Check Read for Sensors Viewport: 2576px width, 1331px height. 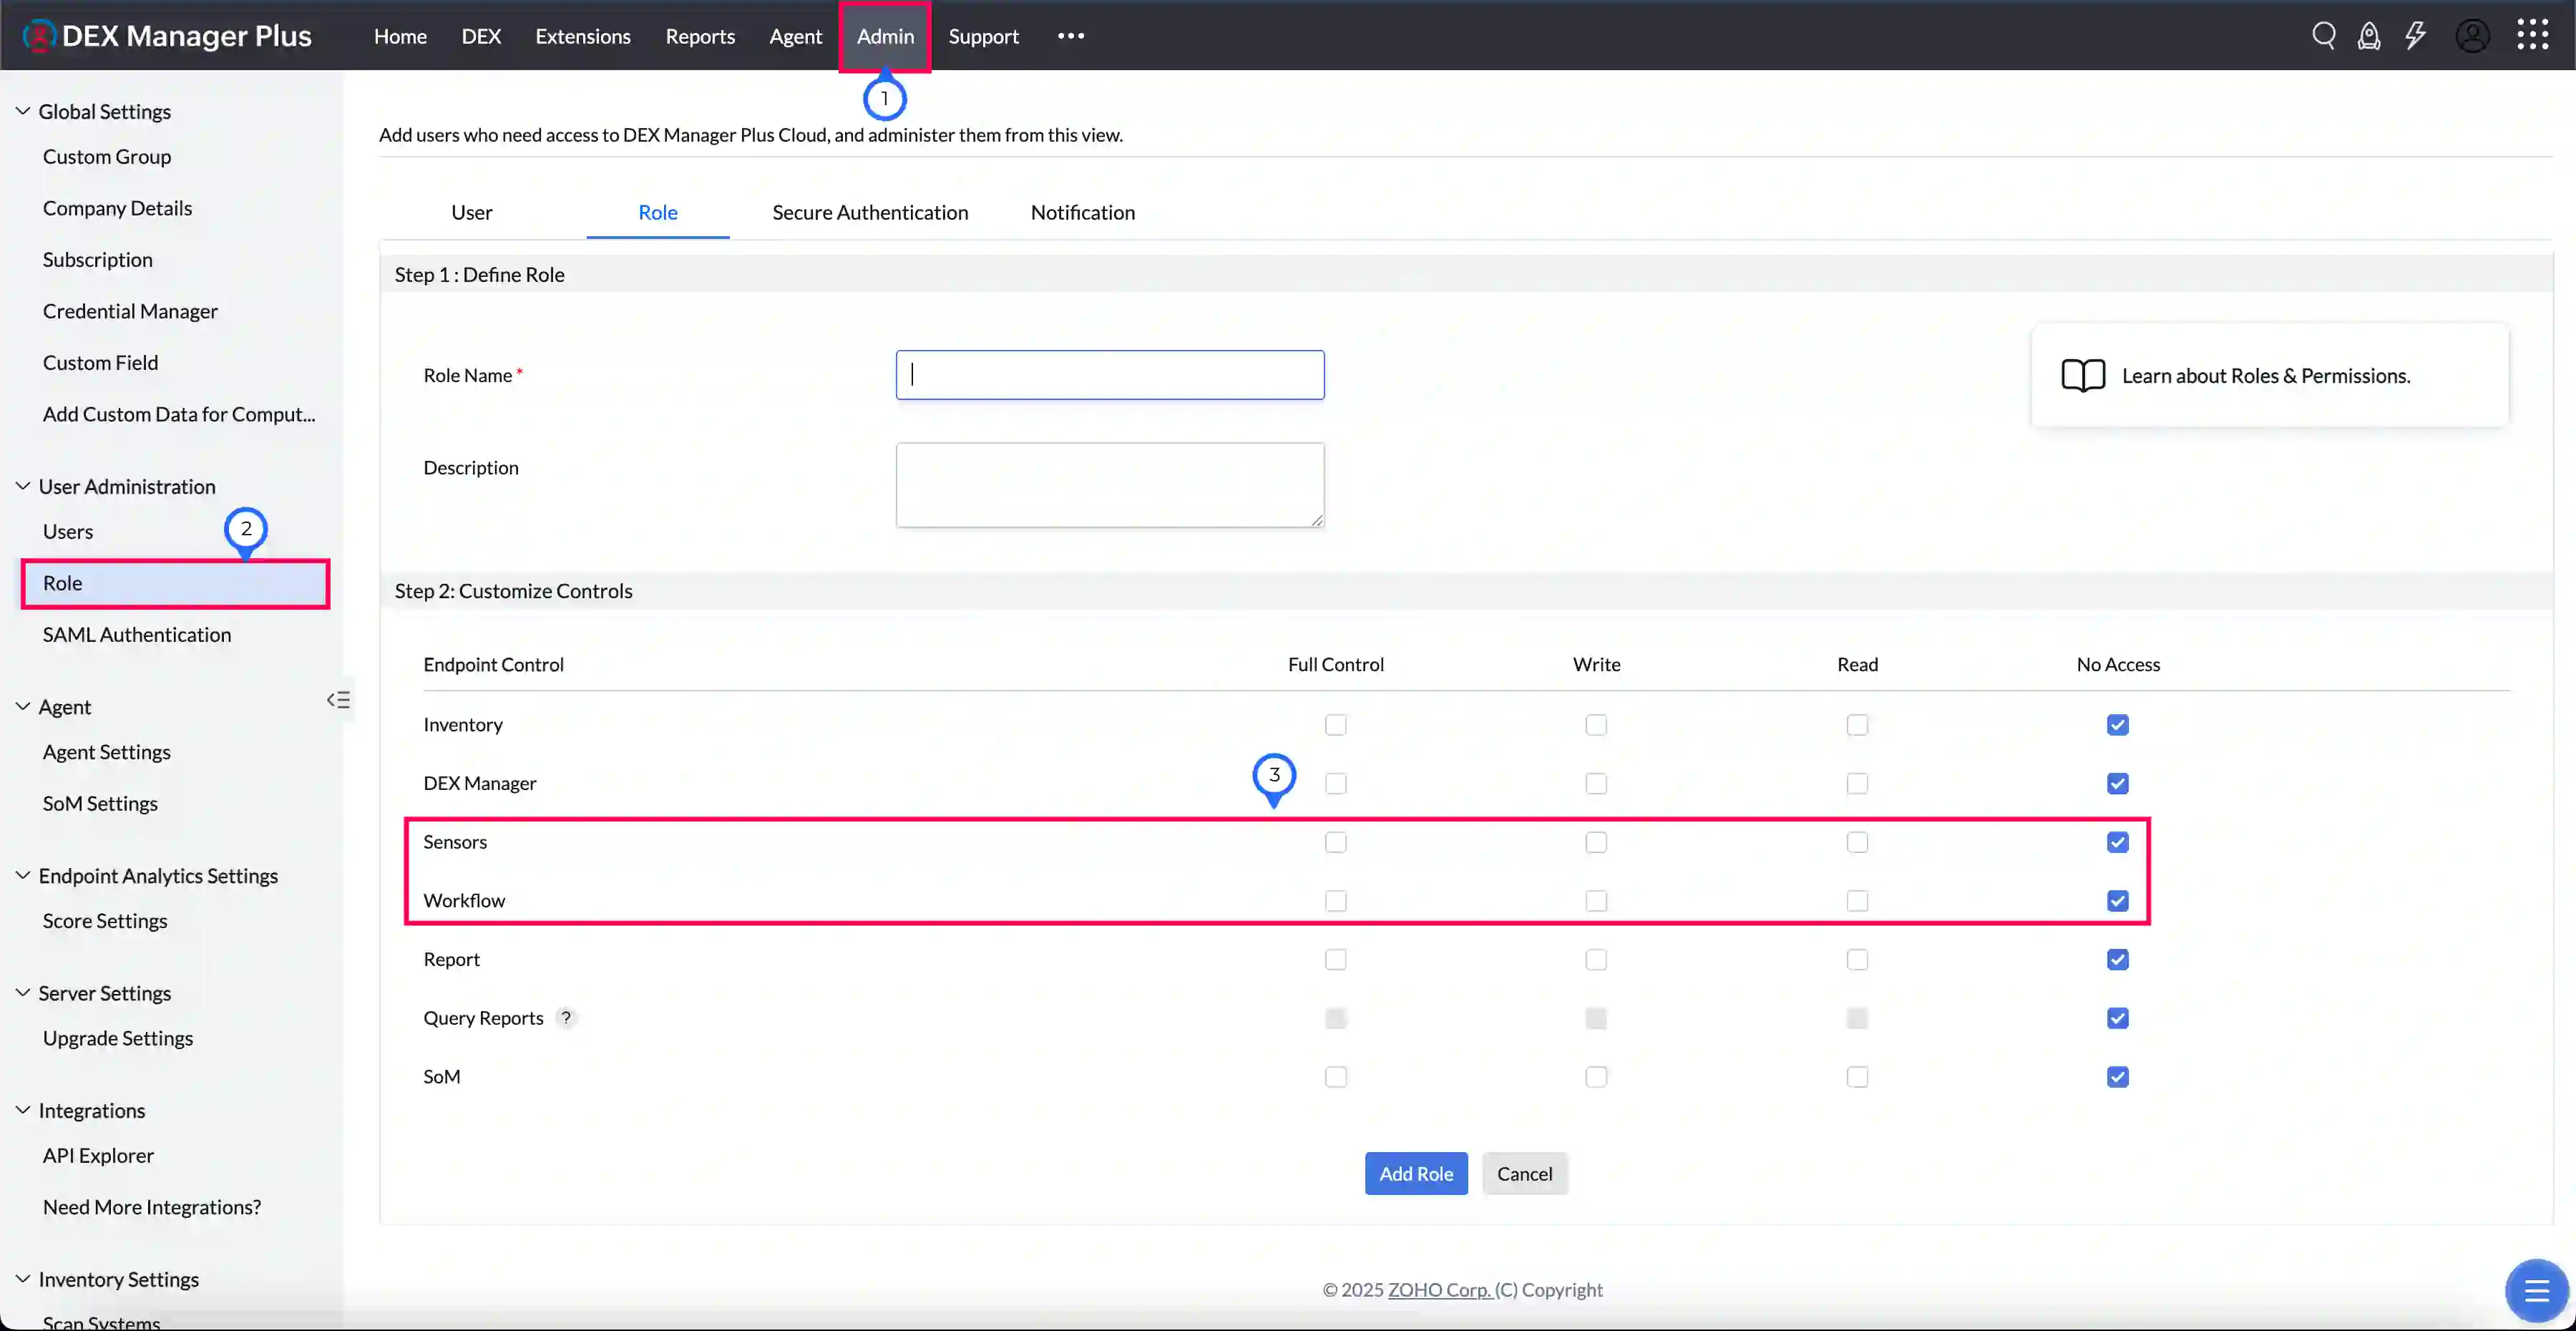(1857, 842)
